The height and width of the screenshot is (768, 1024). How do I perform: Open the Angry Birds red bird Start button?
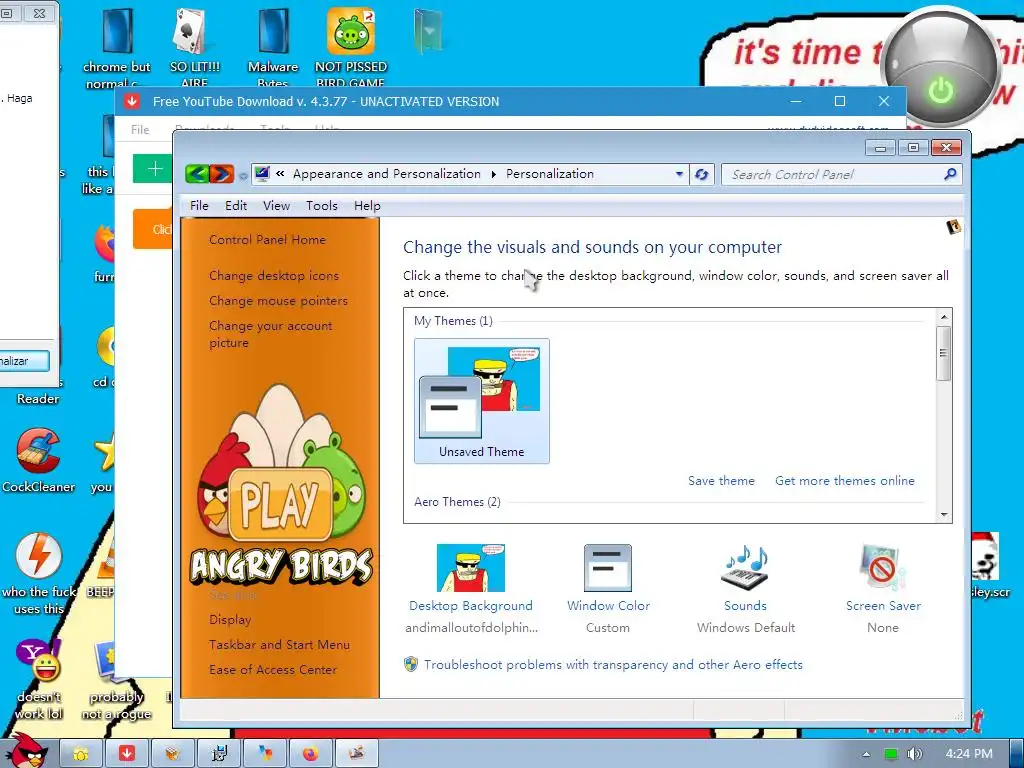click(x=25, y=751)
